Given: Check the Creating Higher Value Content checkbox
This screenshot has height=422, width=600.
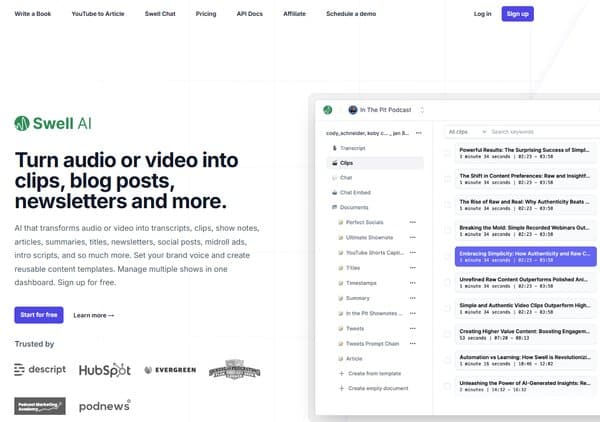Looking at the screenshot, I should tap(447, 334).
